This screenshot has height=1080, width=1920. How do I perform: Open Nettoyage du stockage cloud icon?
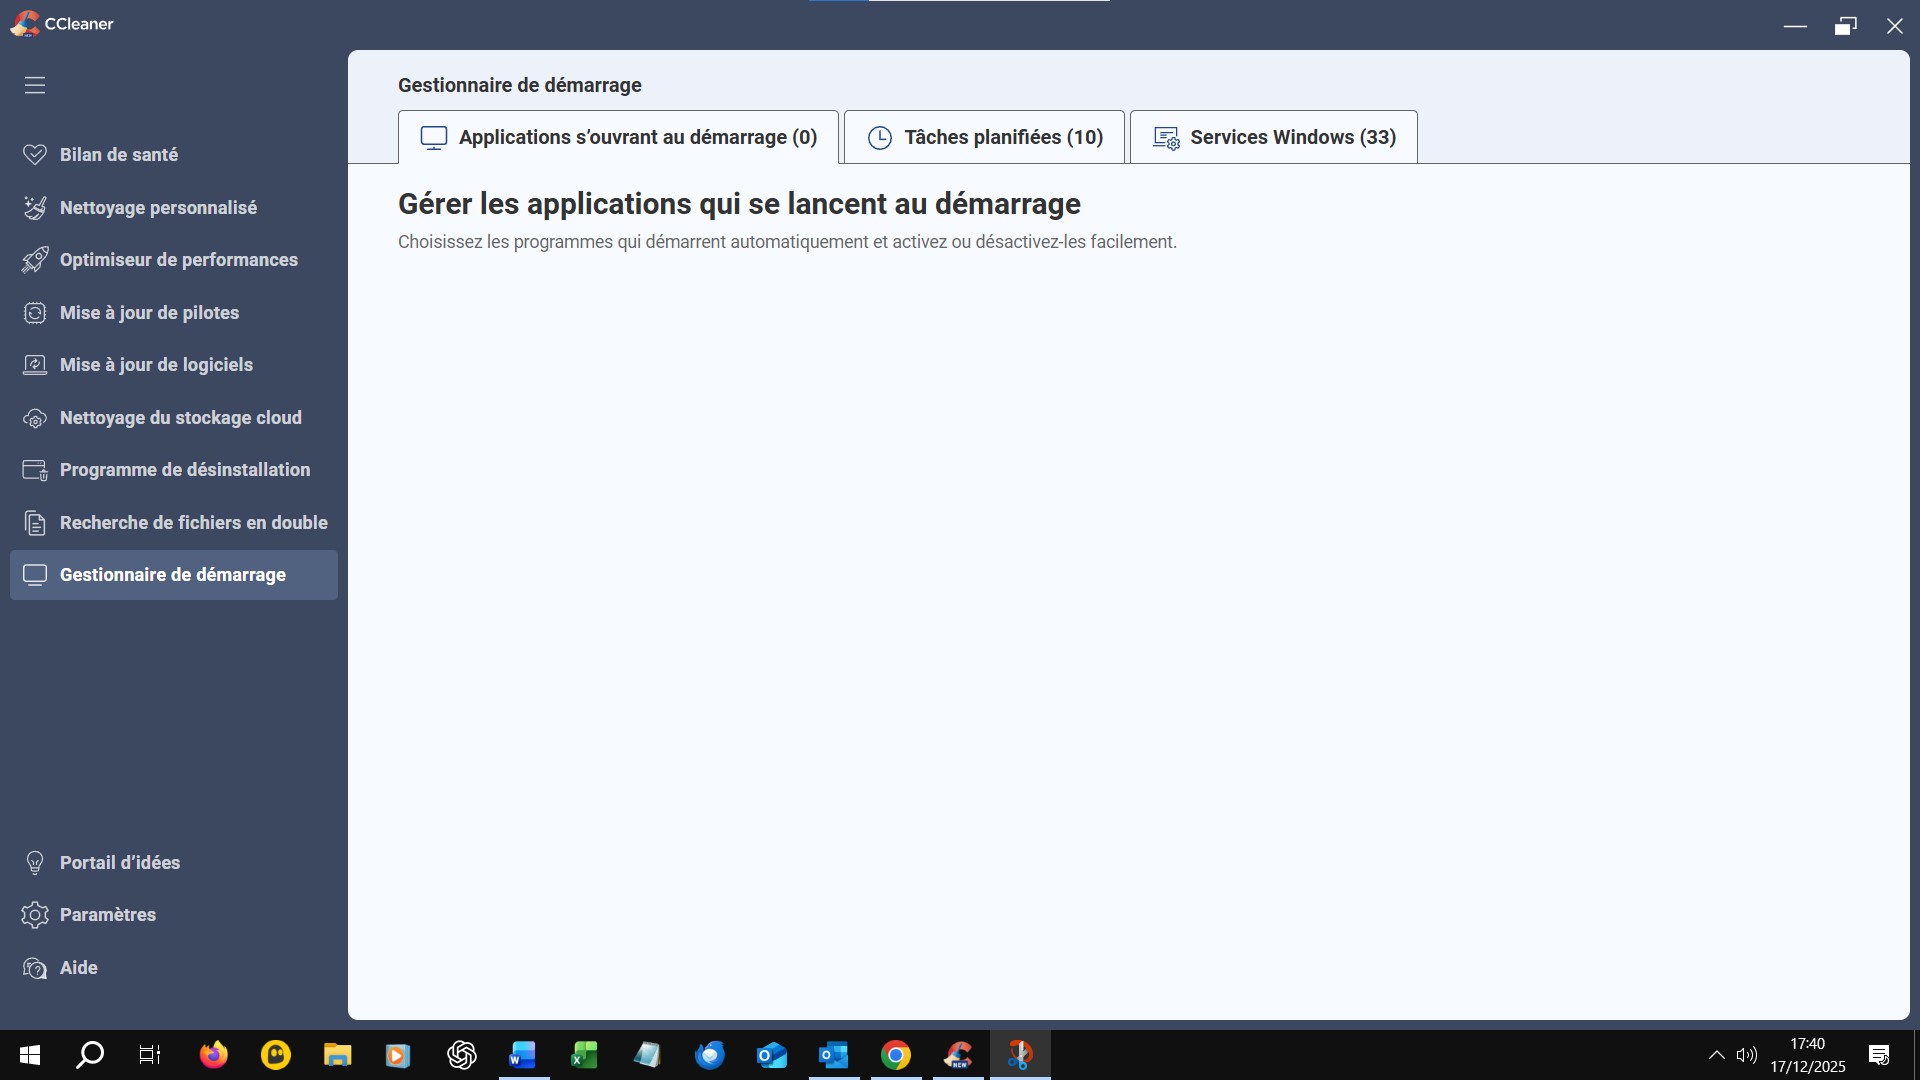tap(35, 418)
